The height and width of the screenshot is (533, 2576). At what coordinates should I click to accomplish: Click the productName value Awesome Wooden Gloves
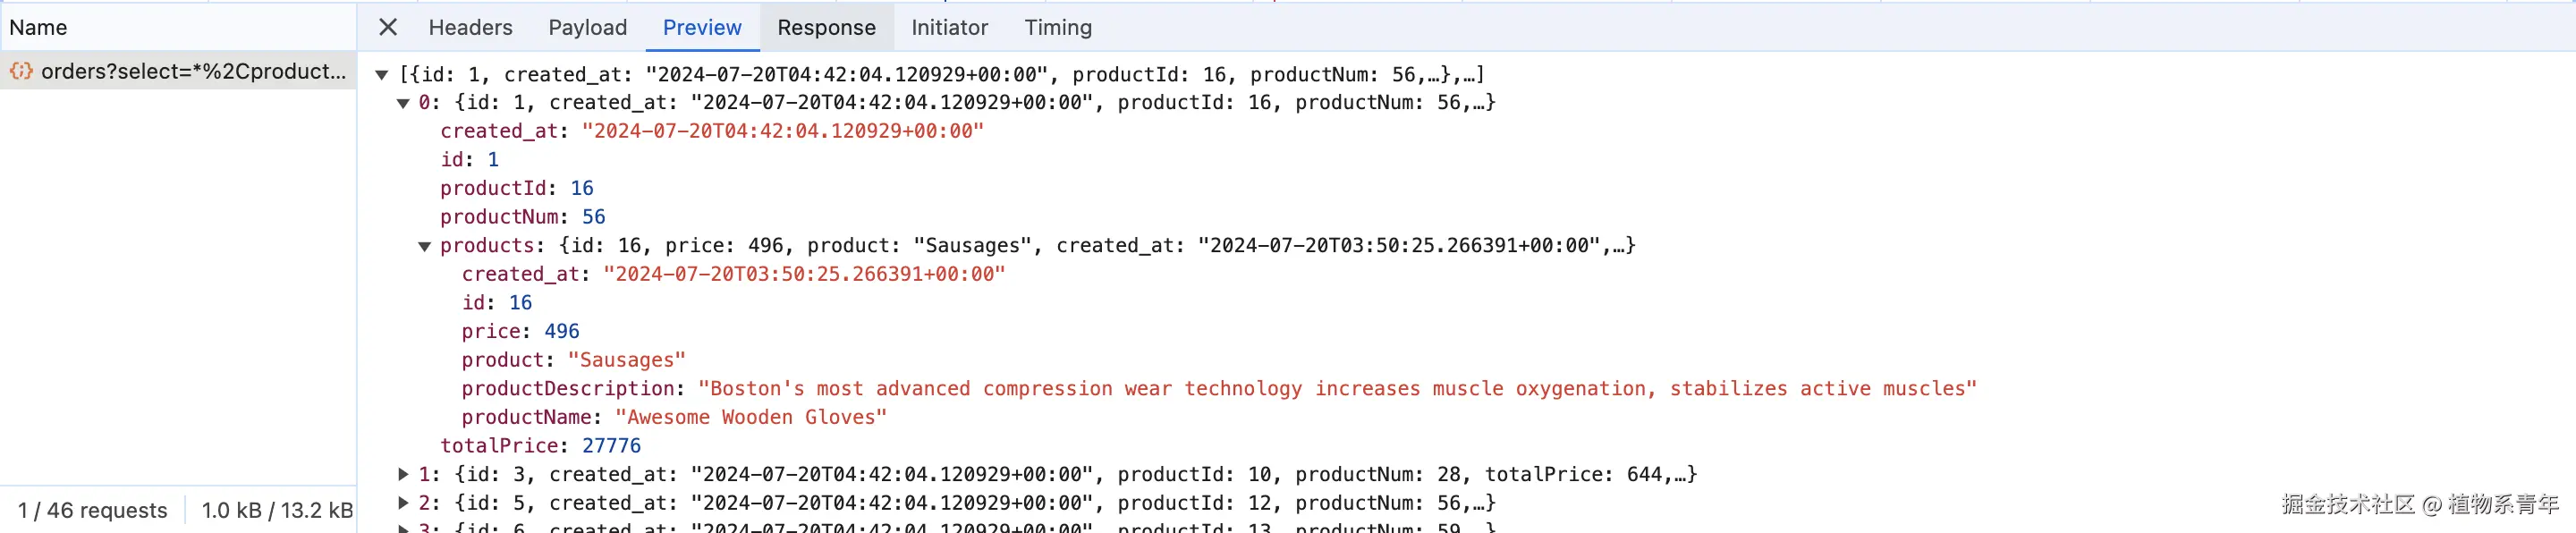pos(750,417)
